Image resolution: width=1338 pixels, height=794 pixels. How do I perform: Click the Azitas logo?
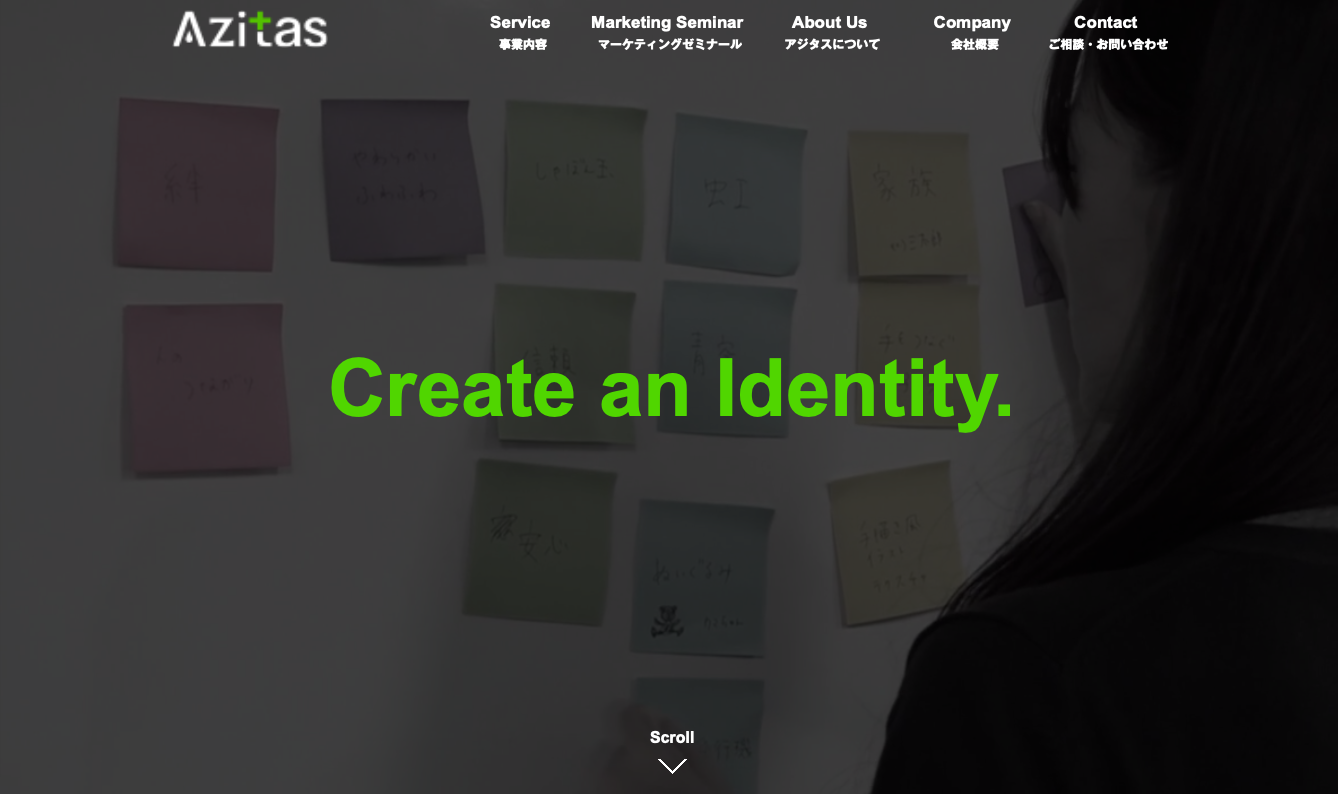coord(250,30)
